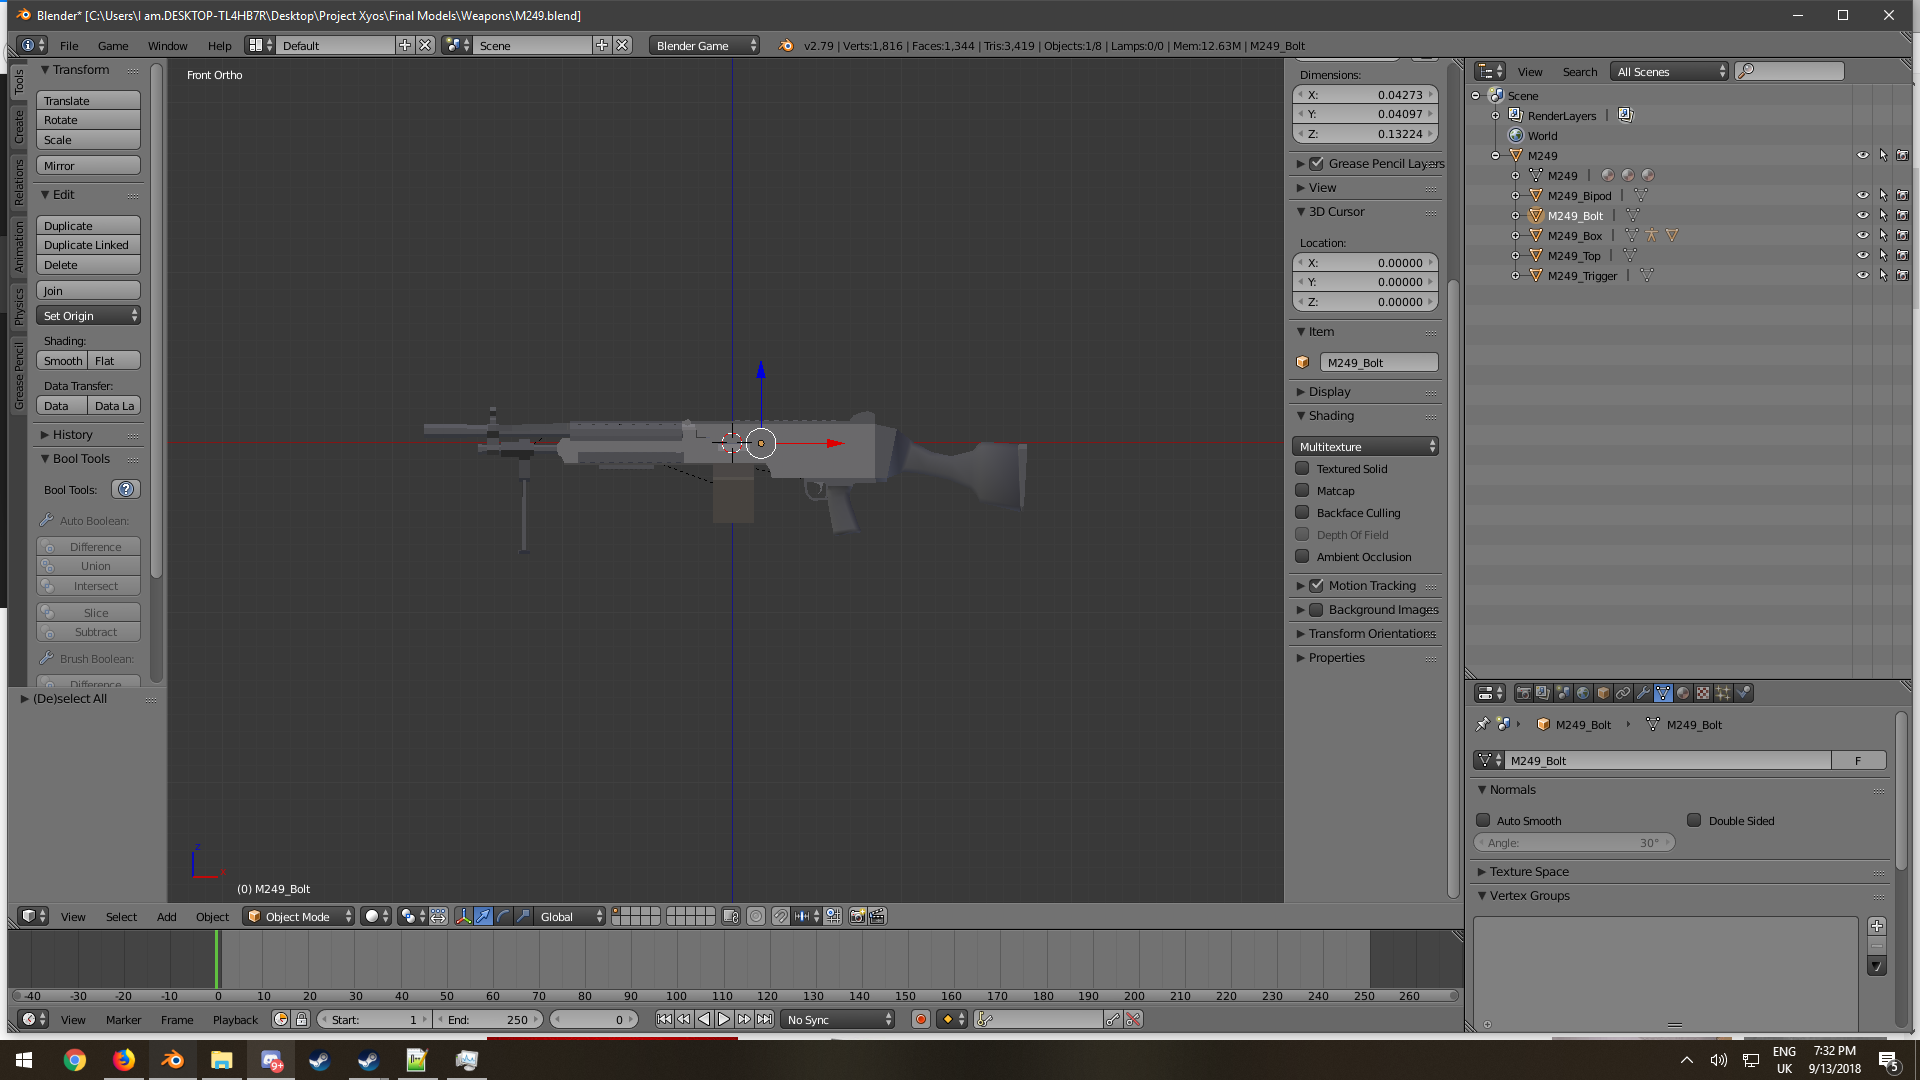The height and width of the screenshot is (1080, 1920).
Task: Click the OpenGL render image camera icon
Action: click(857, 916)
